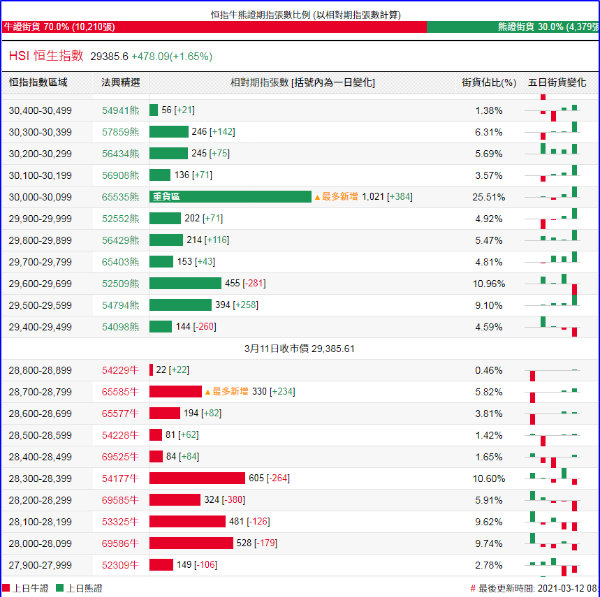
Task: Open the 65535 bear certificate link
Action: pos(121,197)
